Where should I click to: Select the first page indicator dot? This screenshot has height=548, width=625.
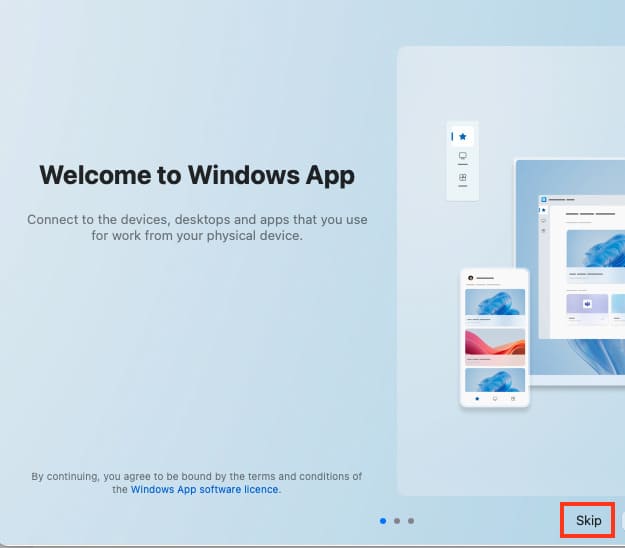tap(384, 521)
